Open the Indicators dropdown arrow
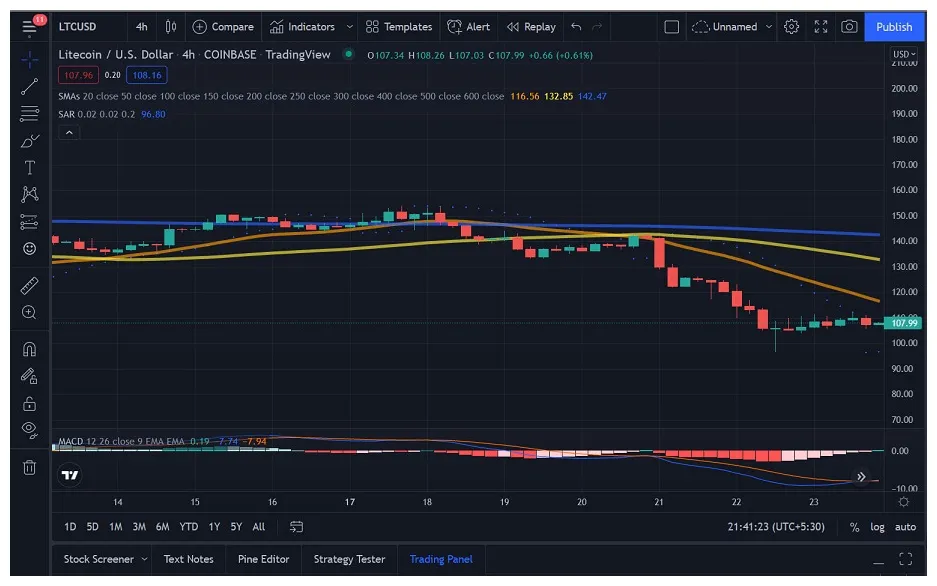Screen dimensions: 937x586 349,27
